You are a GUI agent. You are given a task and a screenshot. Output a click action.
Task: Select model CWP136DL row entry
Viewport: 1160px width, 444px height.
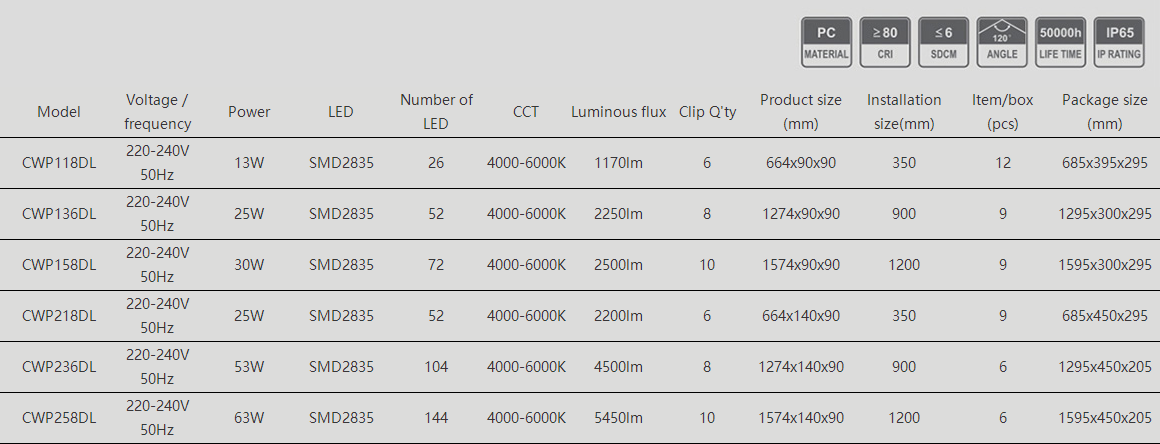pos(59,214)
